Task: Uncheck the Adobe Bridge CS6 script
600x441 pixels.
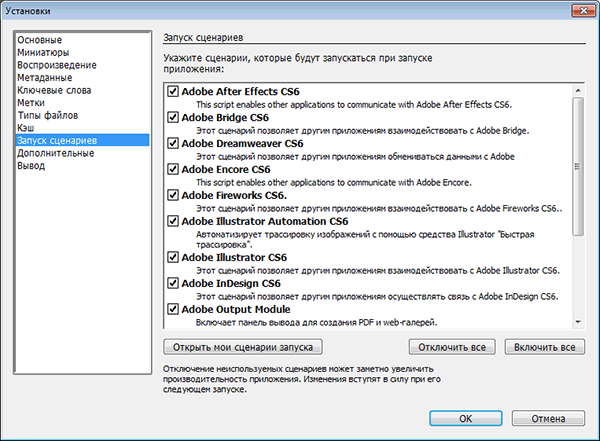Action: (173, 117)
